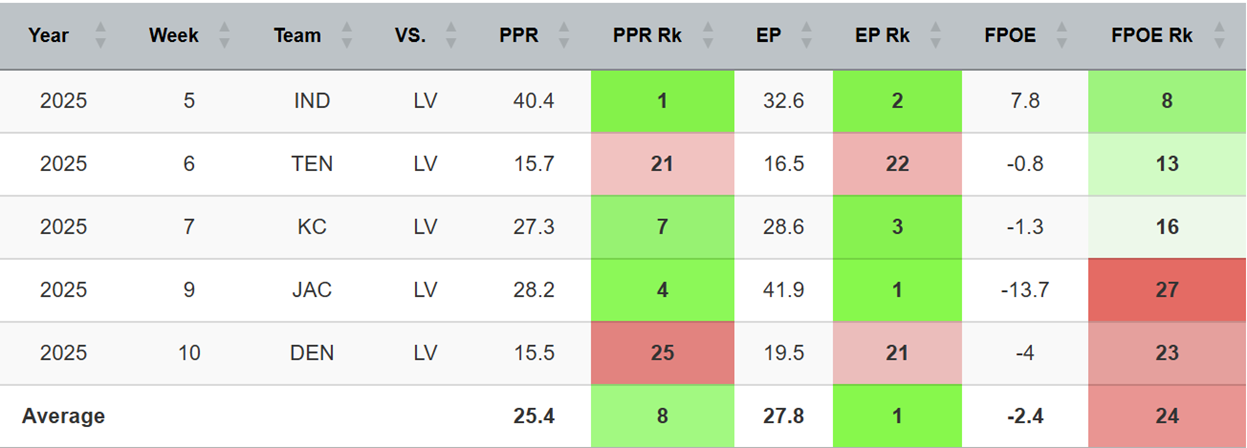Select the JAC team cell
1247x448 pixels.
312,290
